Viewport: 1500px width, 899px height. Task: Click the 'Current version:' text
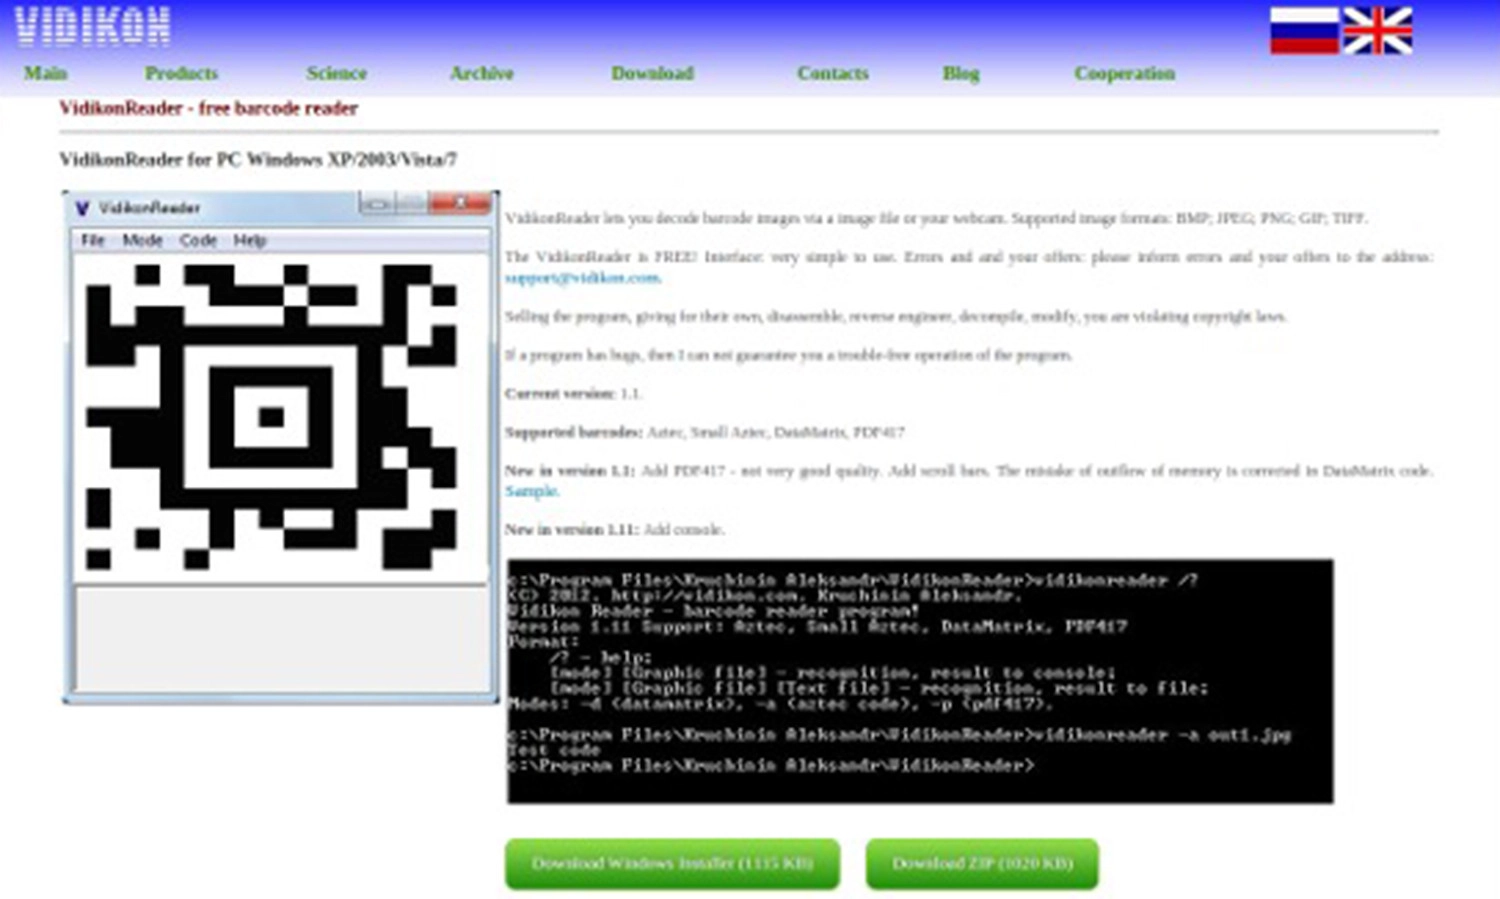tap(560, 394)
